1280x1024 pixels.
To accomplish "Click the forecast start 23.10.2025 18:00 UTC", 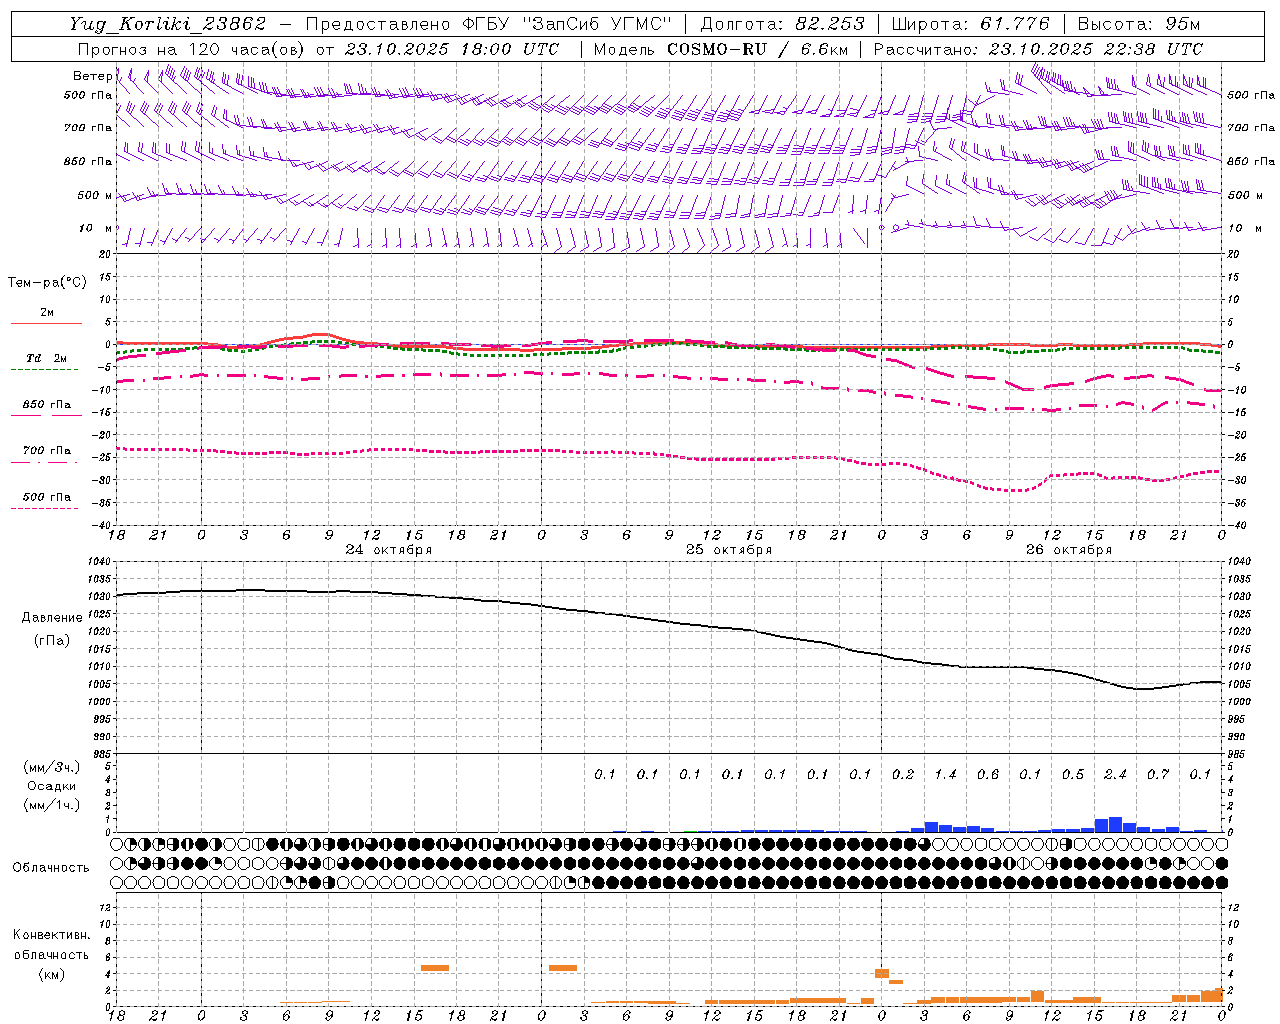I will tap(451, 49).
